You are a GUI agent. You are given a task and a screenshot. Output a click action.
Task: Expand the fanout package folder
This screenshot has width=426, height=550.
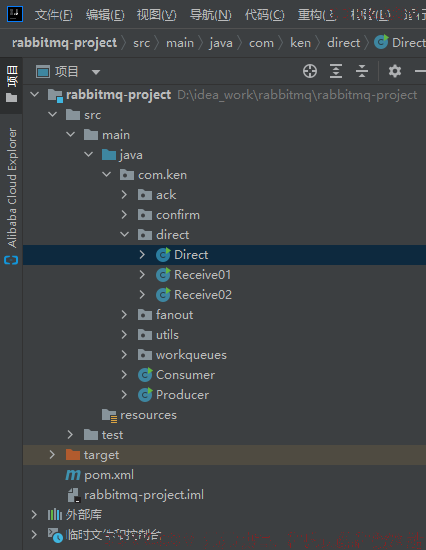(124, 314)
